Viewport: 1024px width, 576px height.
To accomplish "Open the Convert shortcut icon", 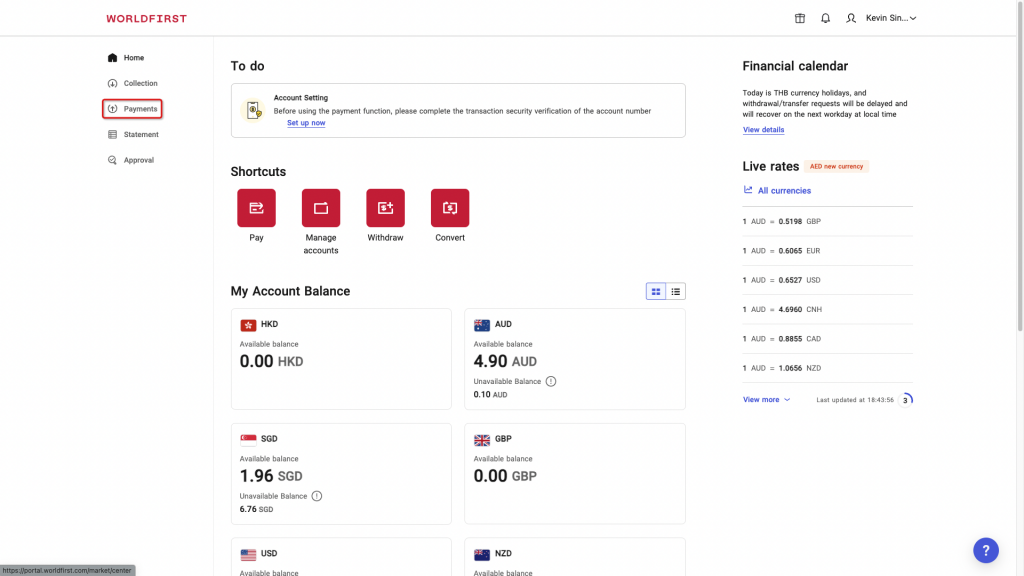I will 450,208.
